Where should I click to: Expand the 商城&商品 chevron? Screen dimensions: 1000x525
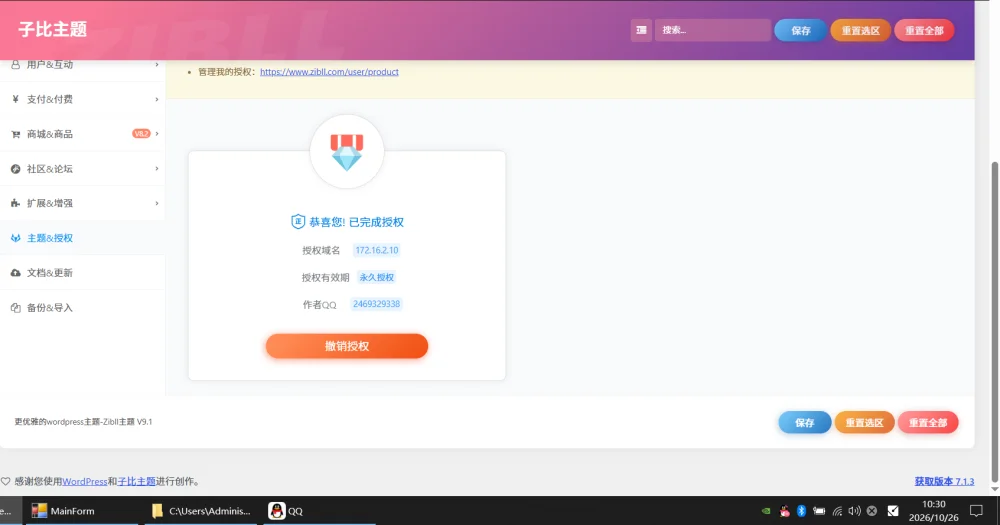pyautogui.click(x=156, y=134)
